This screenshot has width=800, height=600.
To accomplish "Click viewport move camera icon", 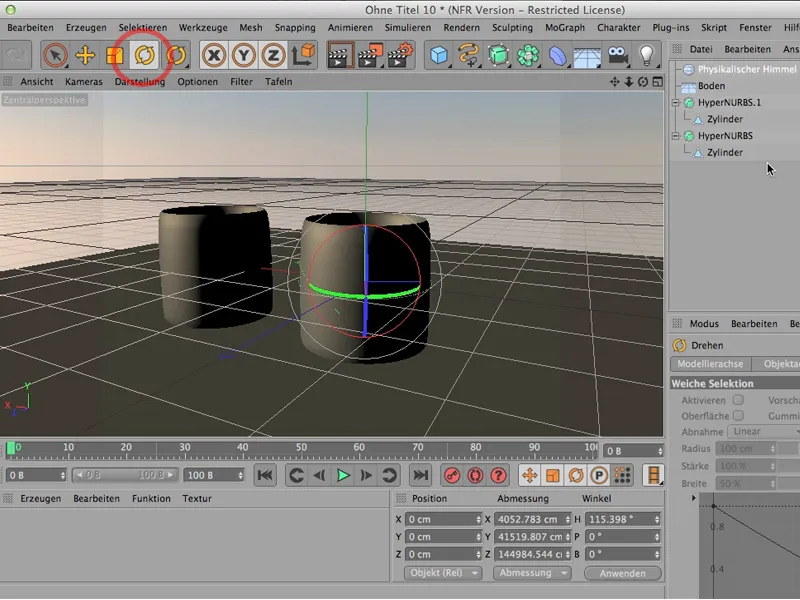I will point(614,82).
